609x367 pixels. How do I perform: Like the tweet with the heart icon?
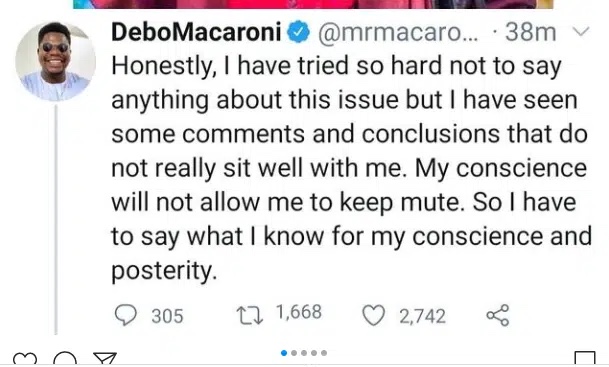[374, 315]
